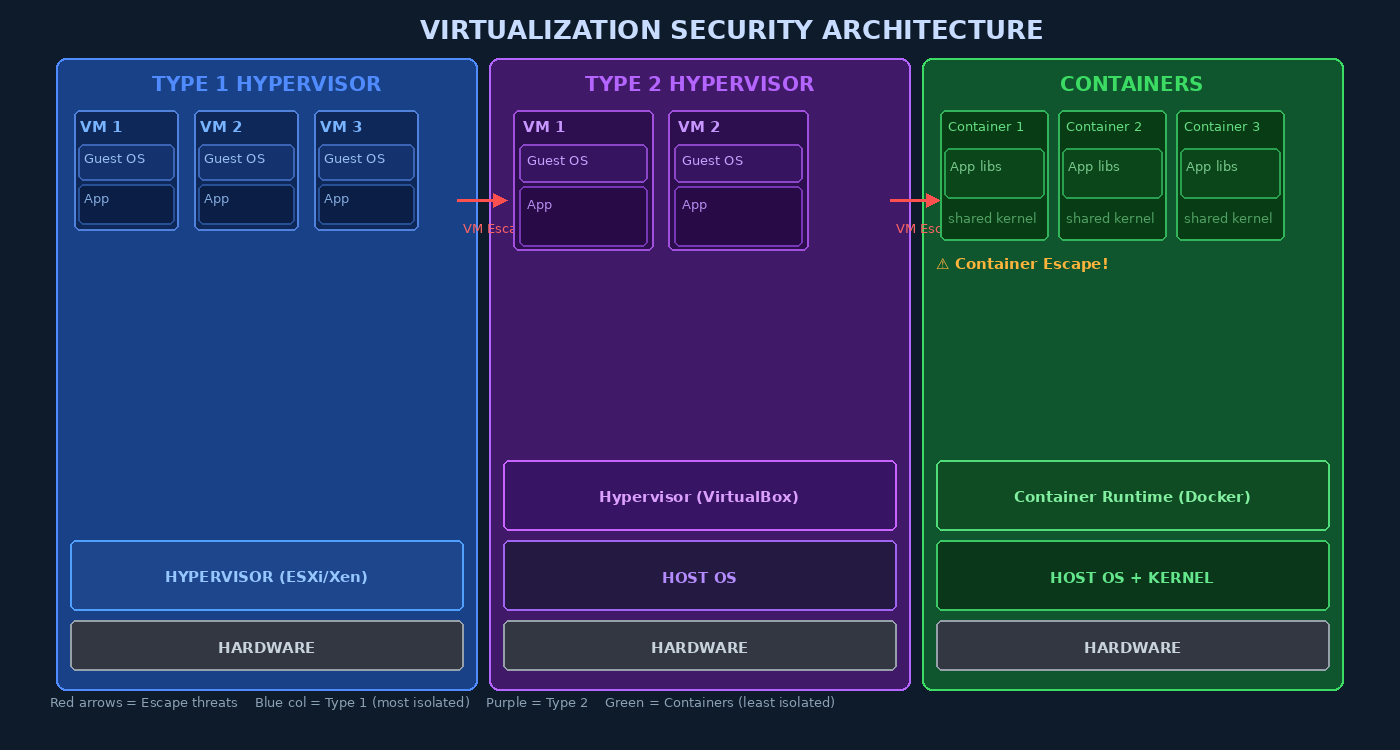Select the red VM Escape arrow near Type 2
Viewport: 1400px width, 750px height.
pos(482,200)
